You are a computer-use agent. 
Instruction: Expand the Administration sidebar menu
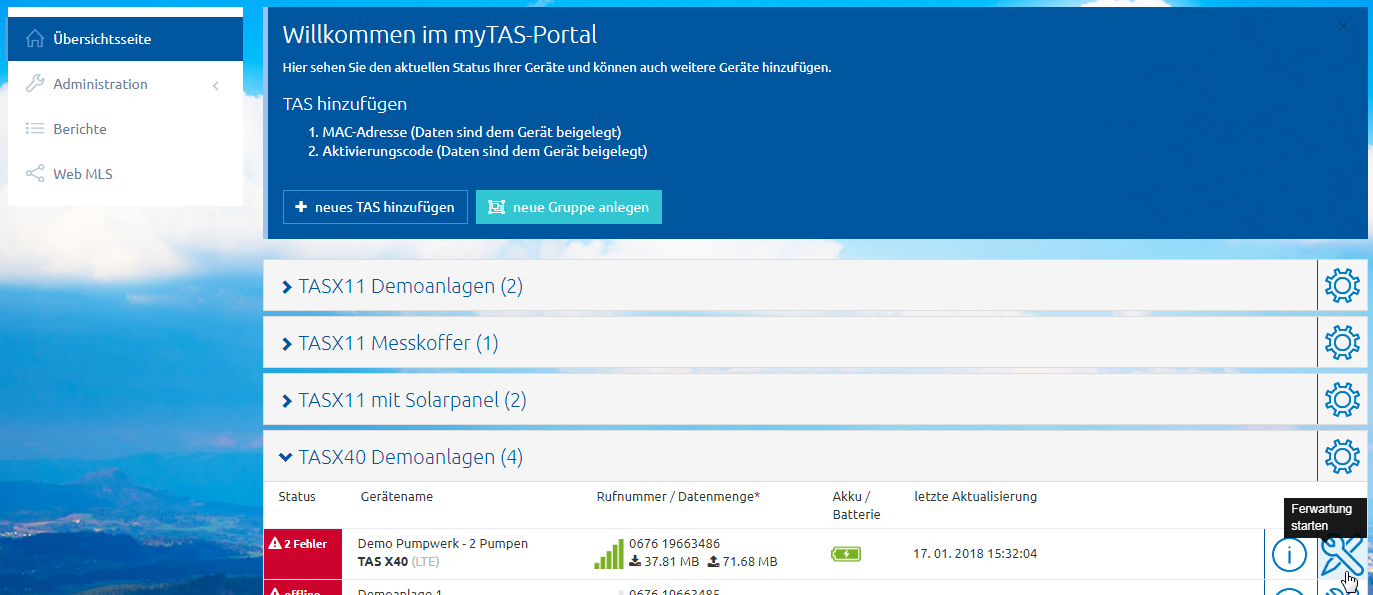(125, 84)
